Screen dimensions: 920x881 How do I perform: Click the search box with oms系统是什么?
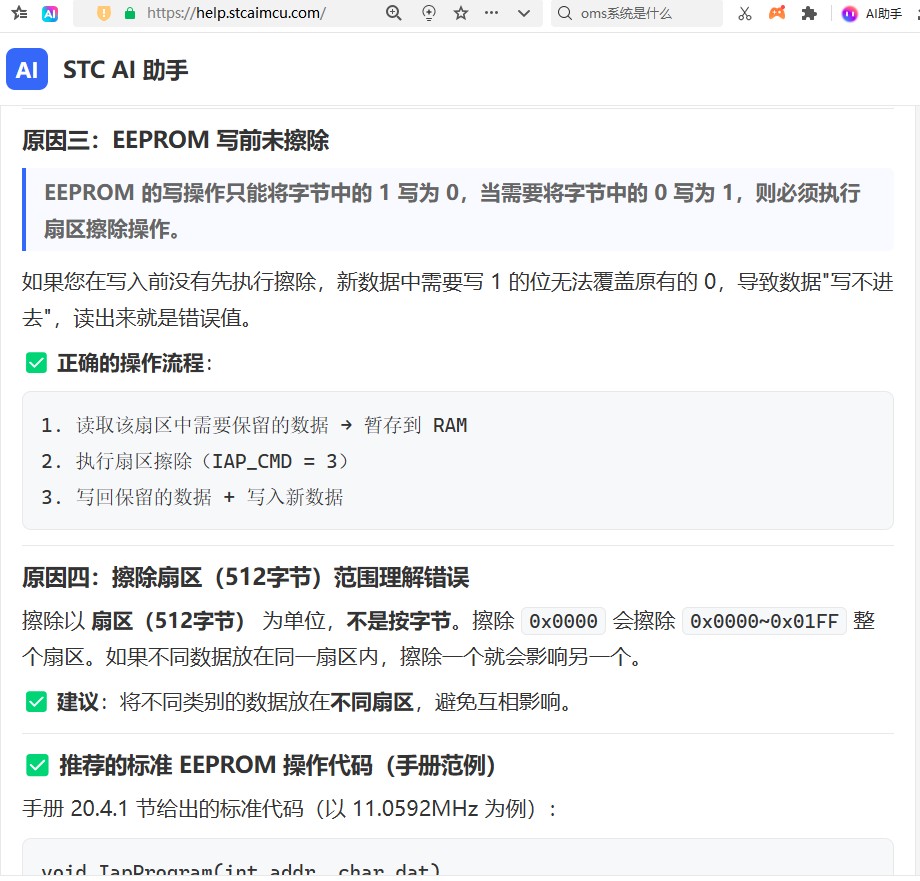637,13
